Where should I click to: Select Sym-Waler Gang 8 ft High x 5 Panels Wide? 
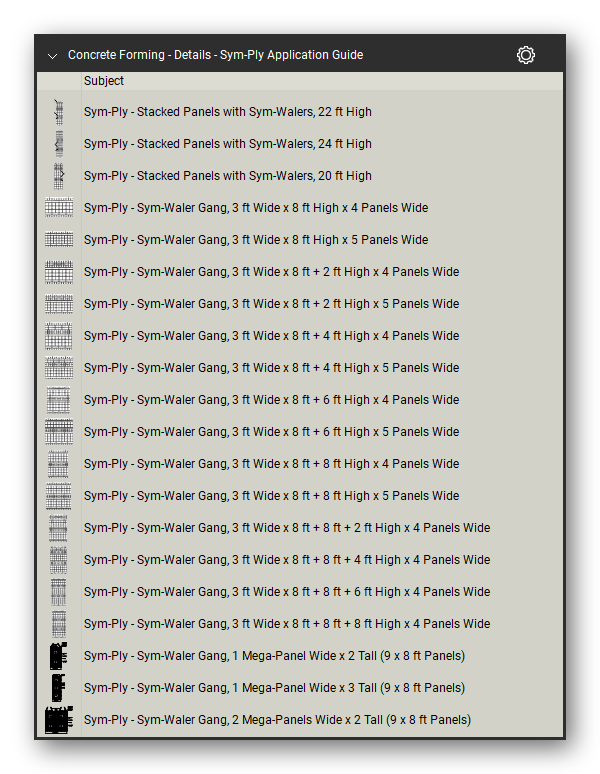point(256,240)
